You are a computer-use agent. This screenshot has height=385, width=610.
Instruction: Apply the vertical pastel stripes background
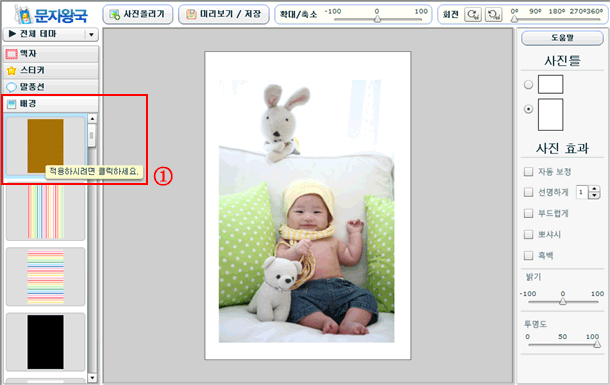pyautogui.click(x=46, y=211)
